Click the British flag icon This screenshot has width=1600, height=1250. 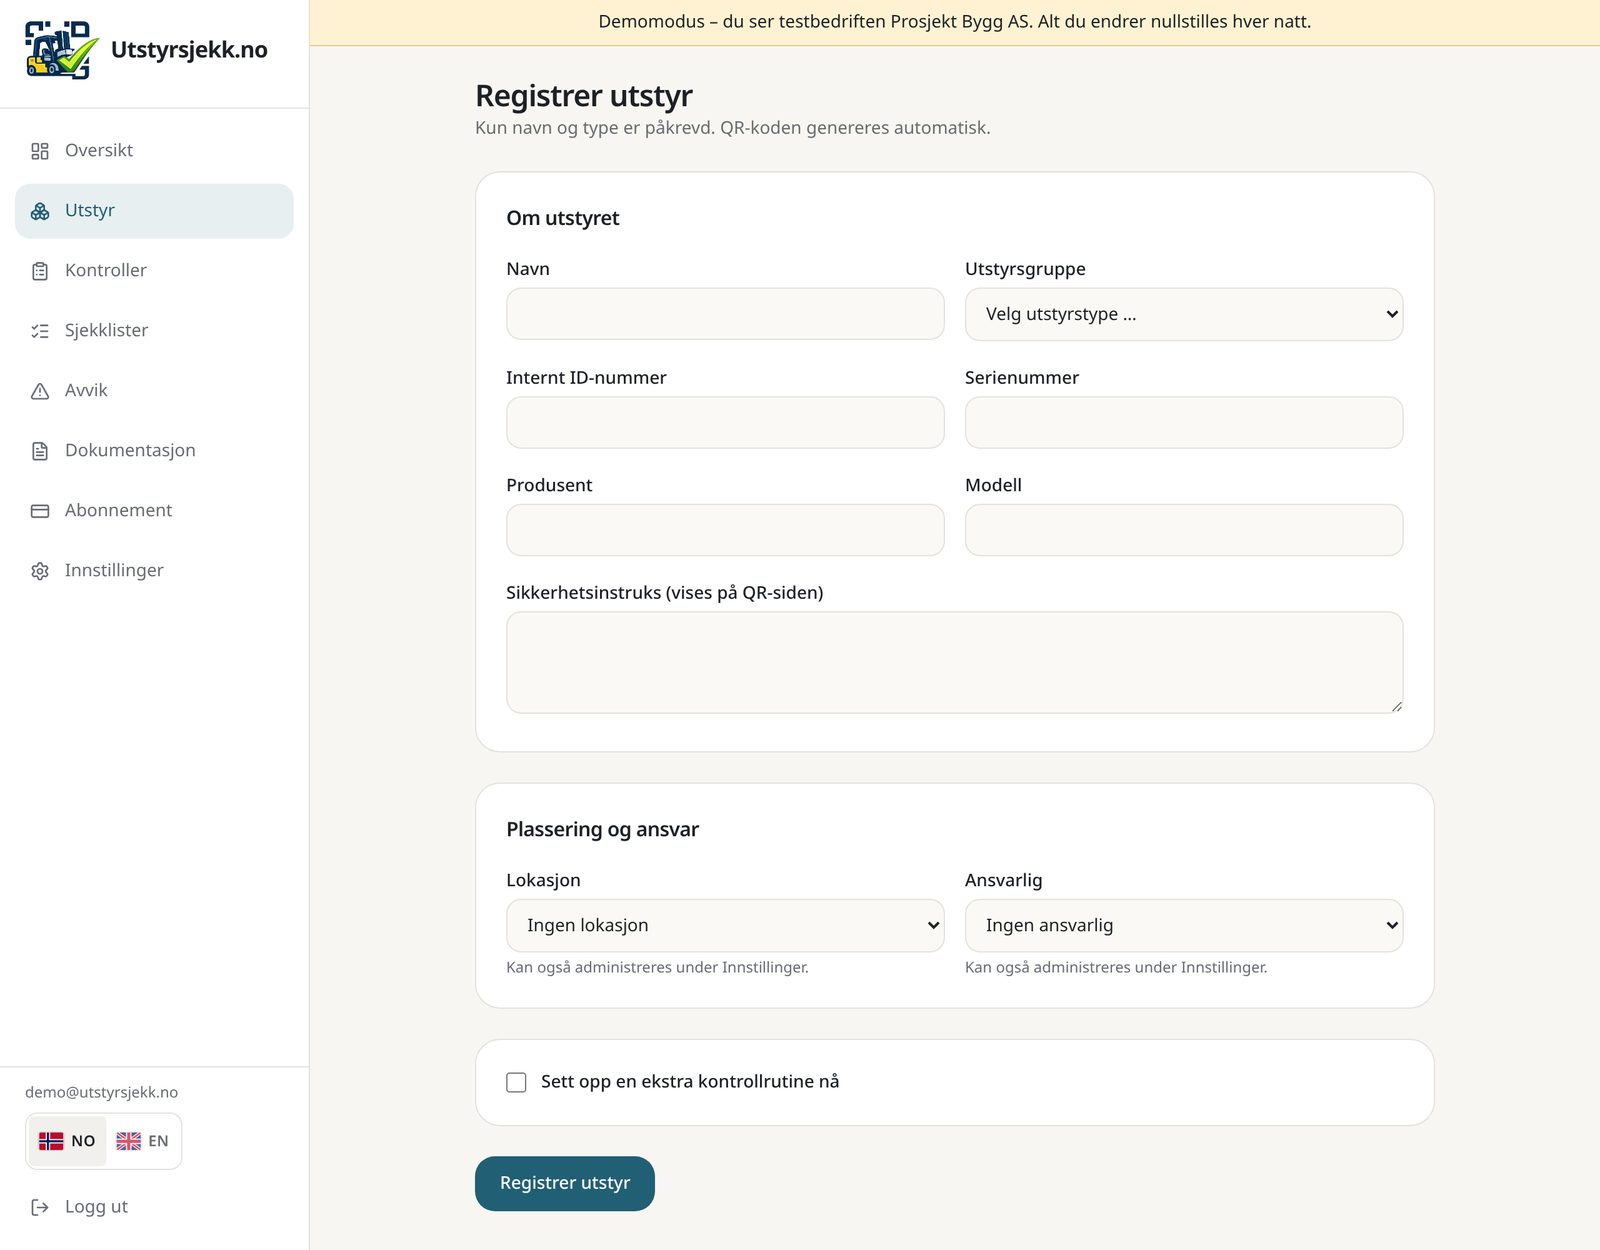pyautogui.click(x=128, y=1141)
